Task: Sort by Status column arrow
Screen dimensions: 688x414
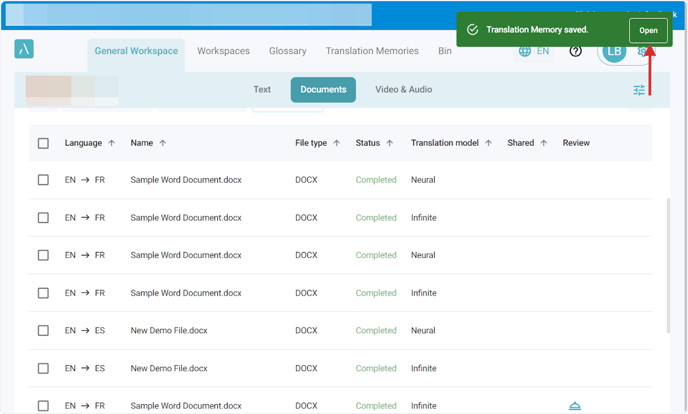Action: pos(390,143)
